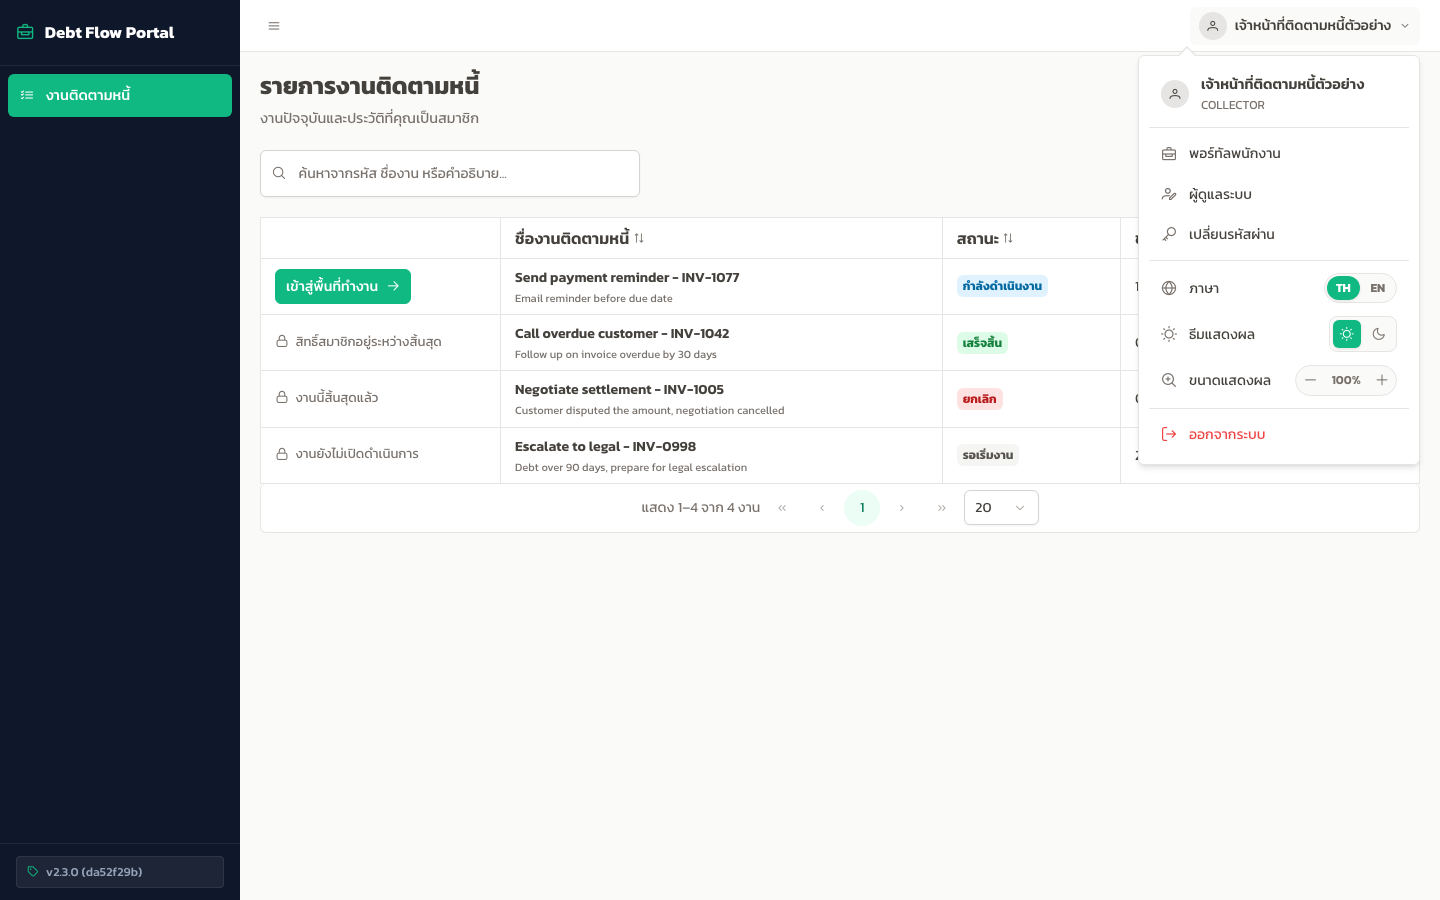
Task: Select page 1 in pagination
Action: point(862,508)
